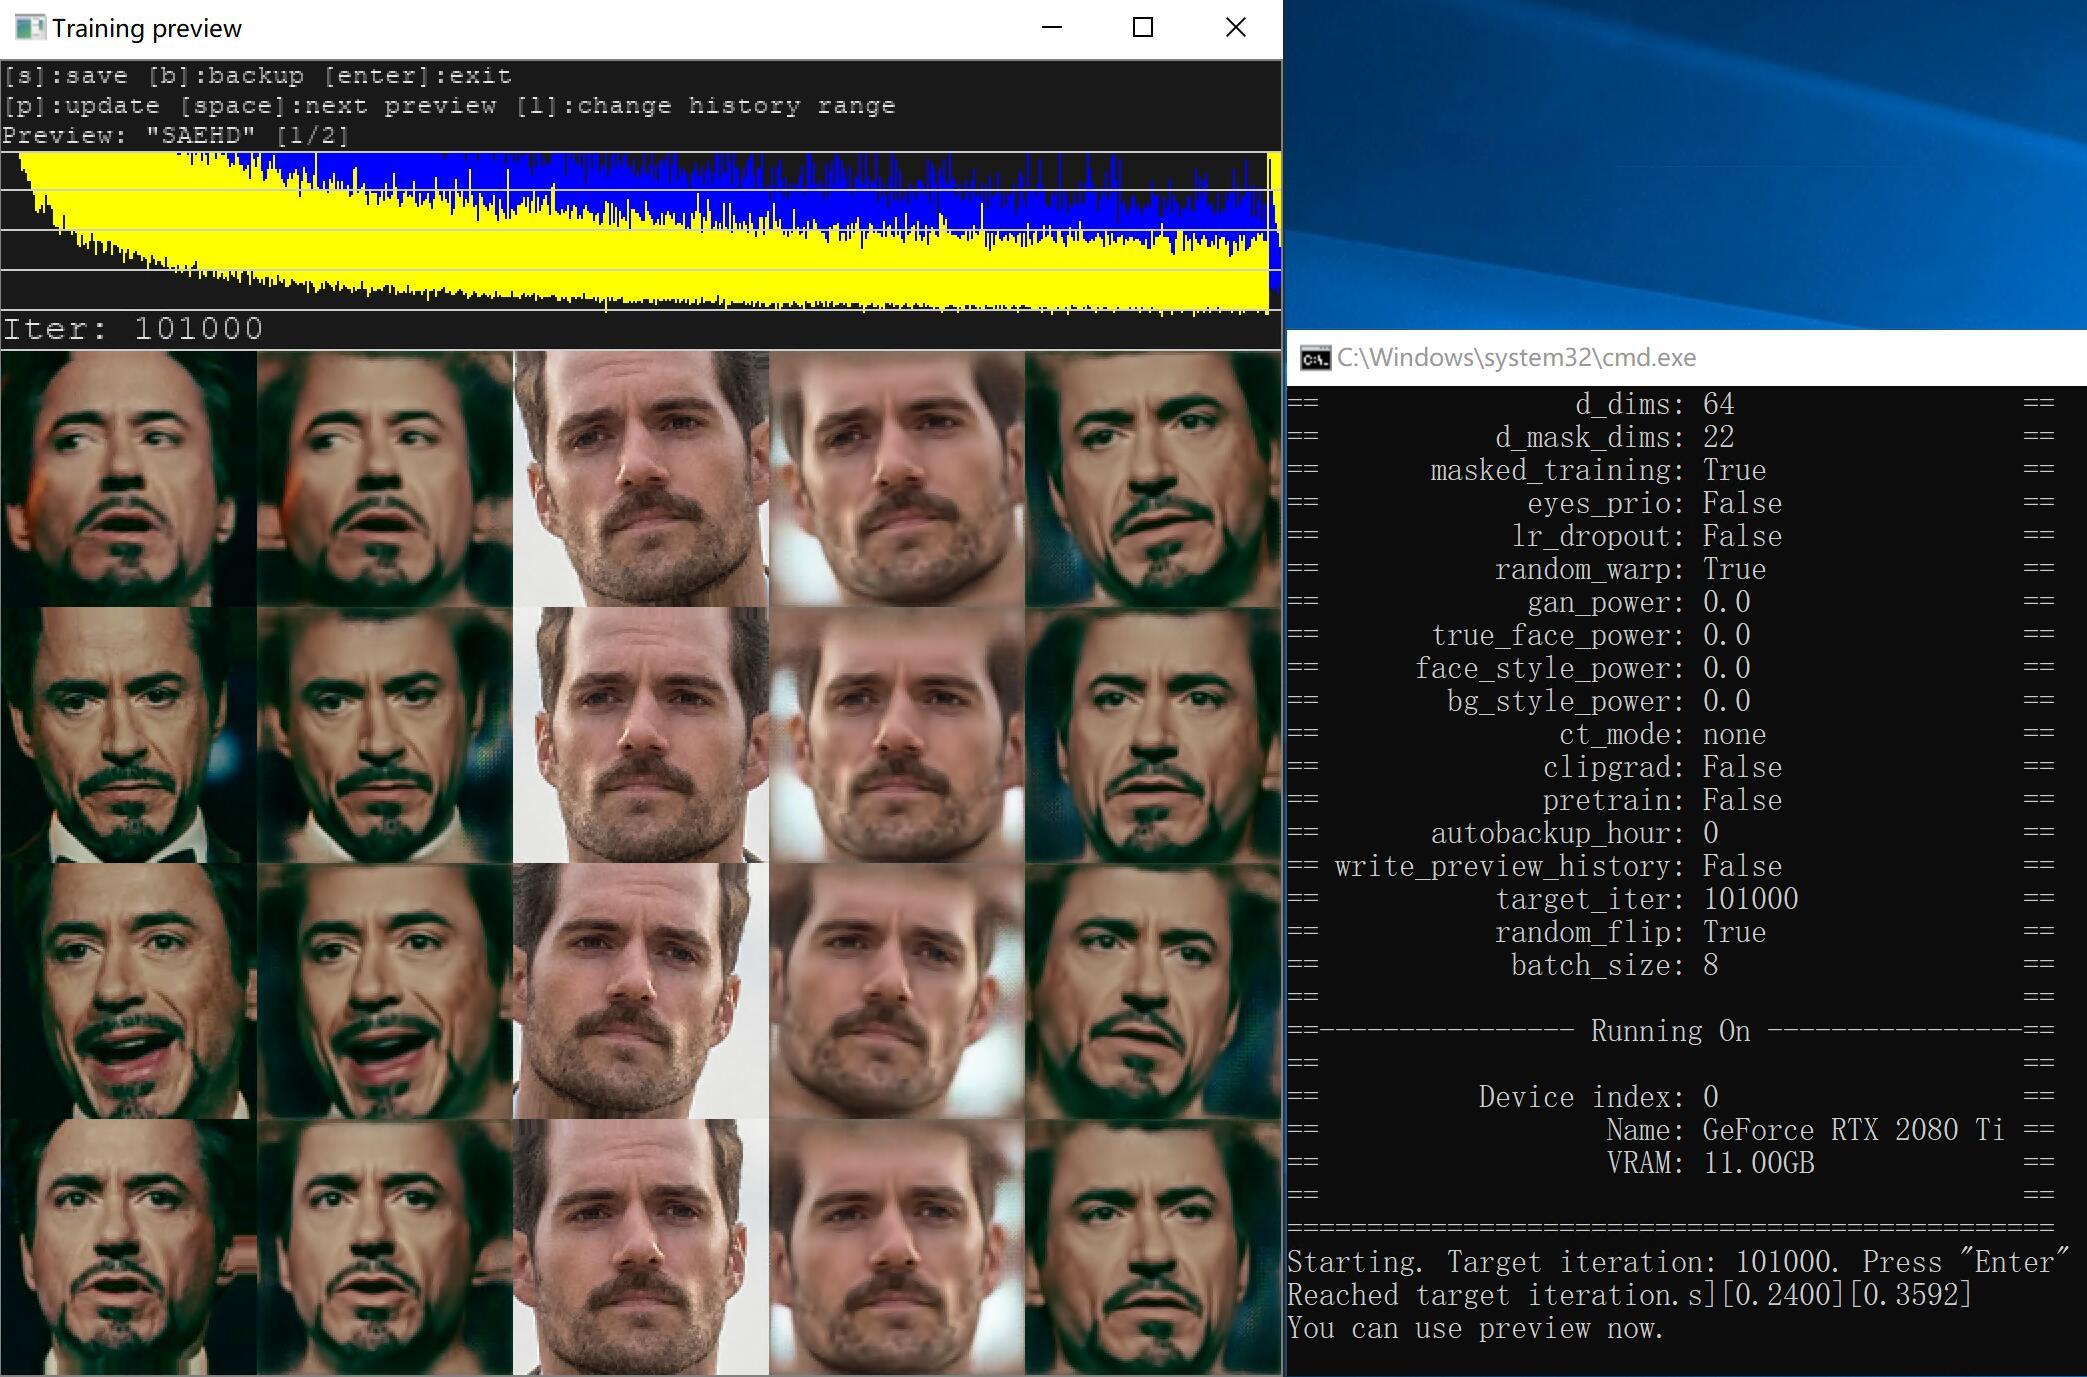Click 'Reached target iteration' console line
Screen dimensions: 2087x1377
pyautogui.click(x=1629, y=1295)
